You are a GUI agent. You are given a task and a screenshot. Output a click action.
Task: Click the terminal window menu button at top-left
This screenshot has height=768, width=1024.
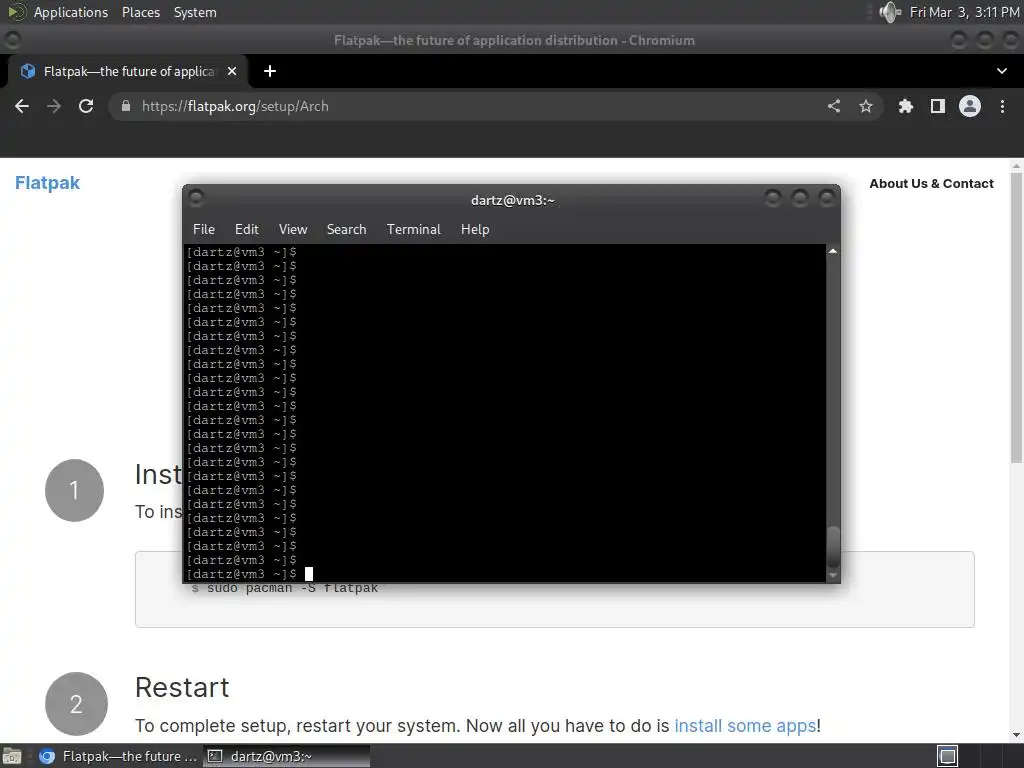coord(196,198)
